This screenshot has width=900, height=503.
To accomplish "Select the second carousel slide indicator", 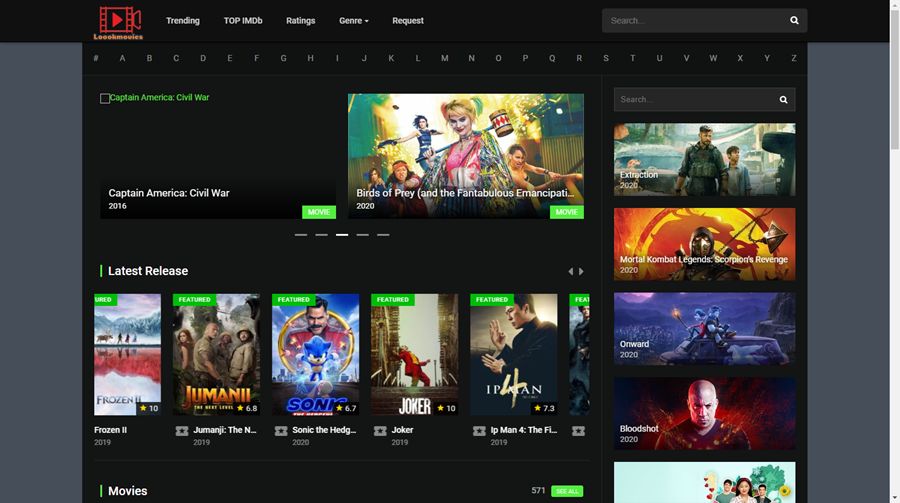I will (x=321, y=235).
